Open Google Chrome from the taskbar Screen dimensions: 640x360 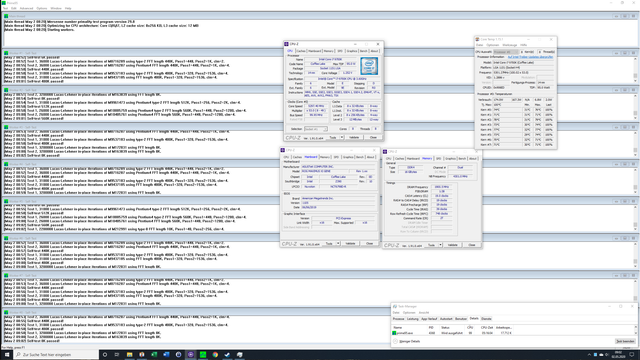(215, 355)
